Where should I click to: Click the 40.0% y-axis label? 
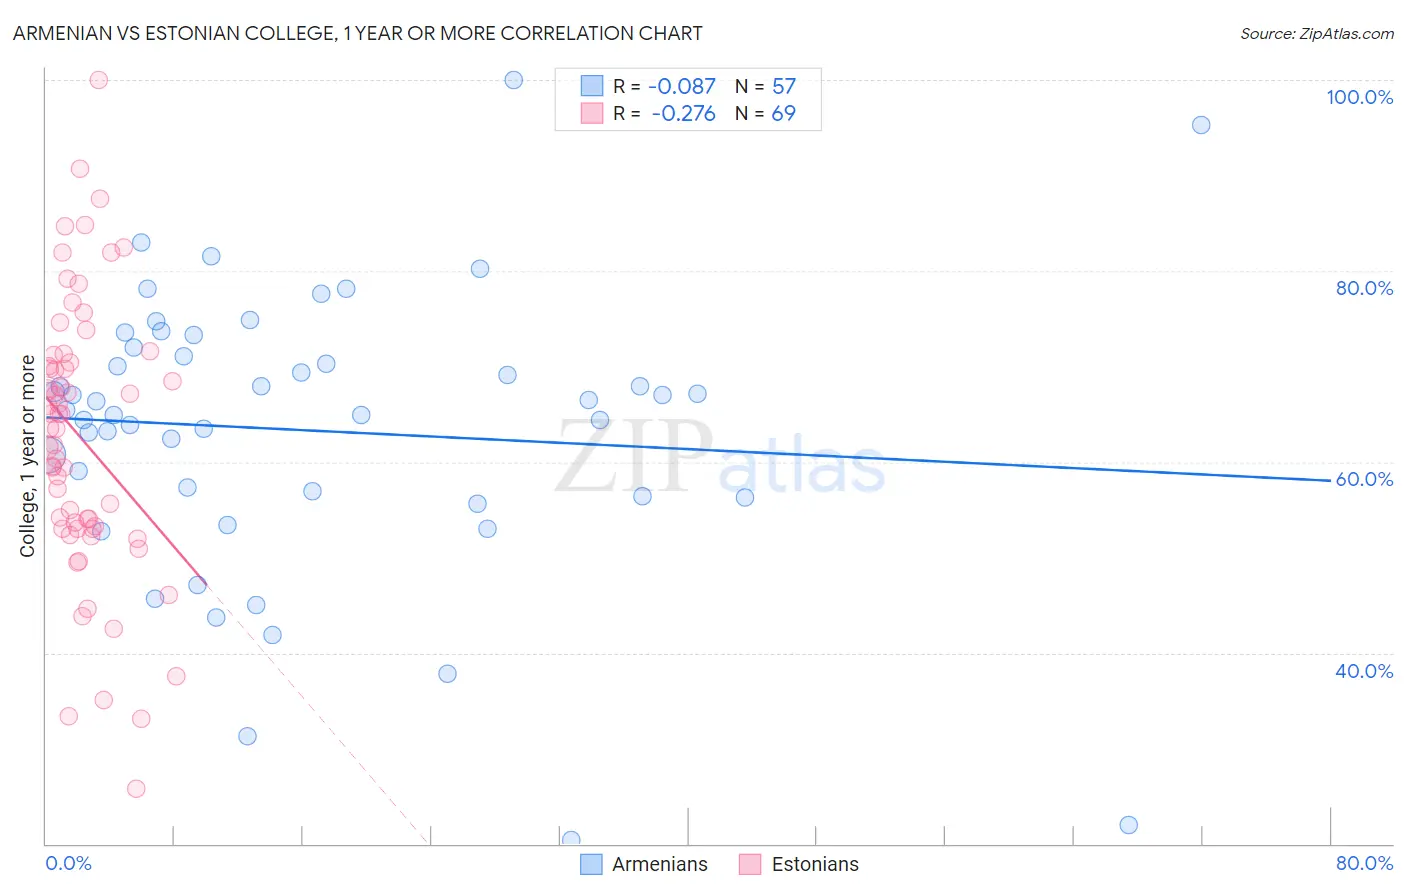click(x=1364, y=671)
